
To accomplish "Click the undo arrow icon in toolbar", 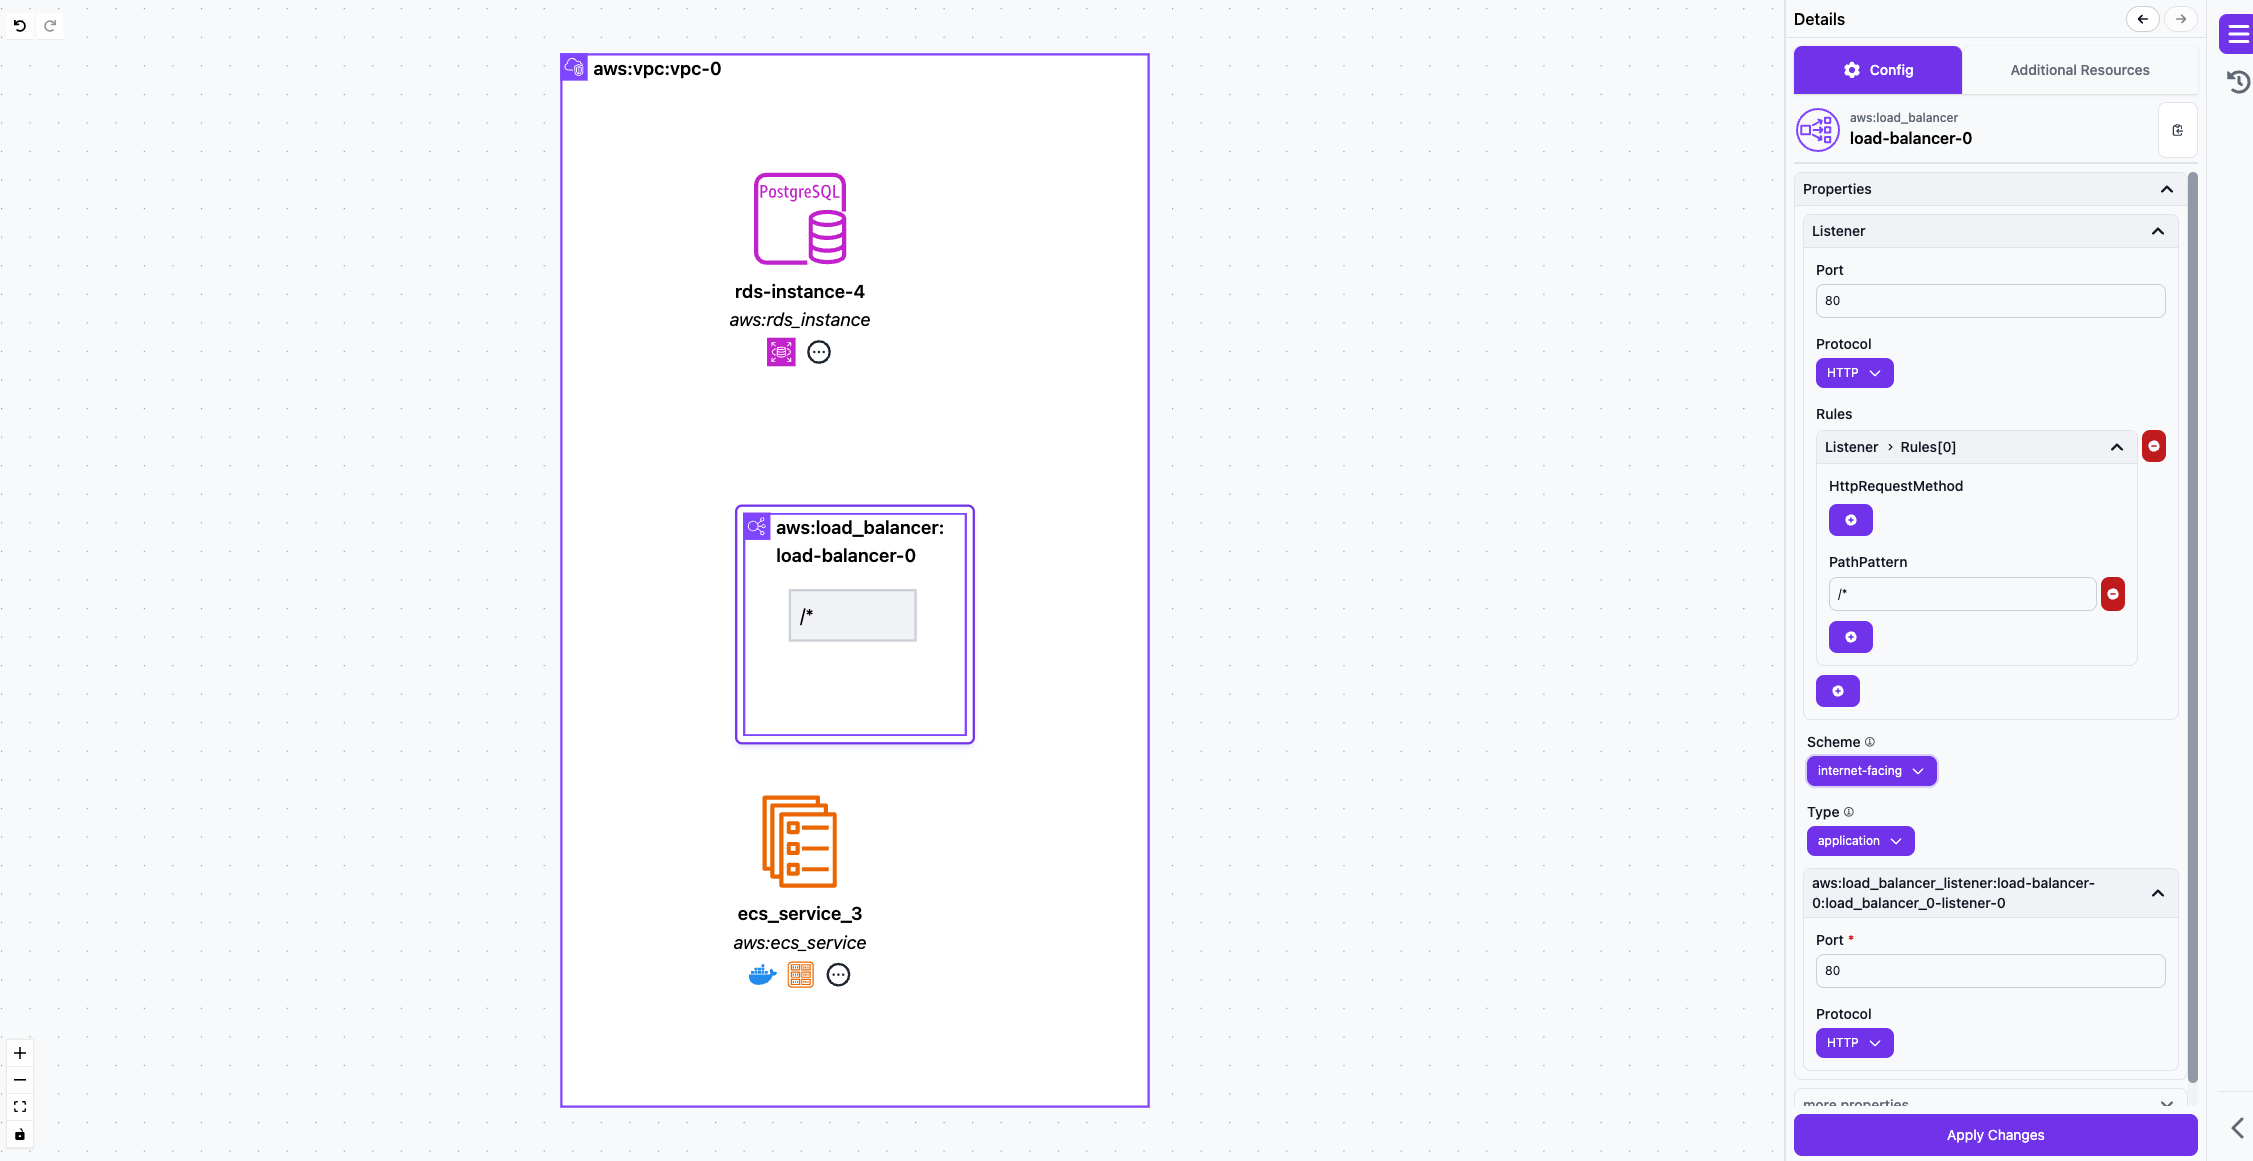I will 21,25.
